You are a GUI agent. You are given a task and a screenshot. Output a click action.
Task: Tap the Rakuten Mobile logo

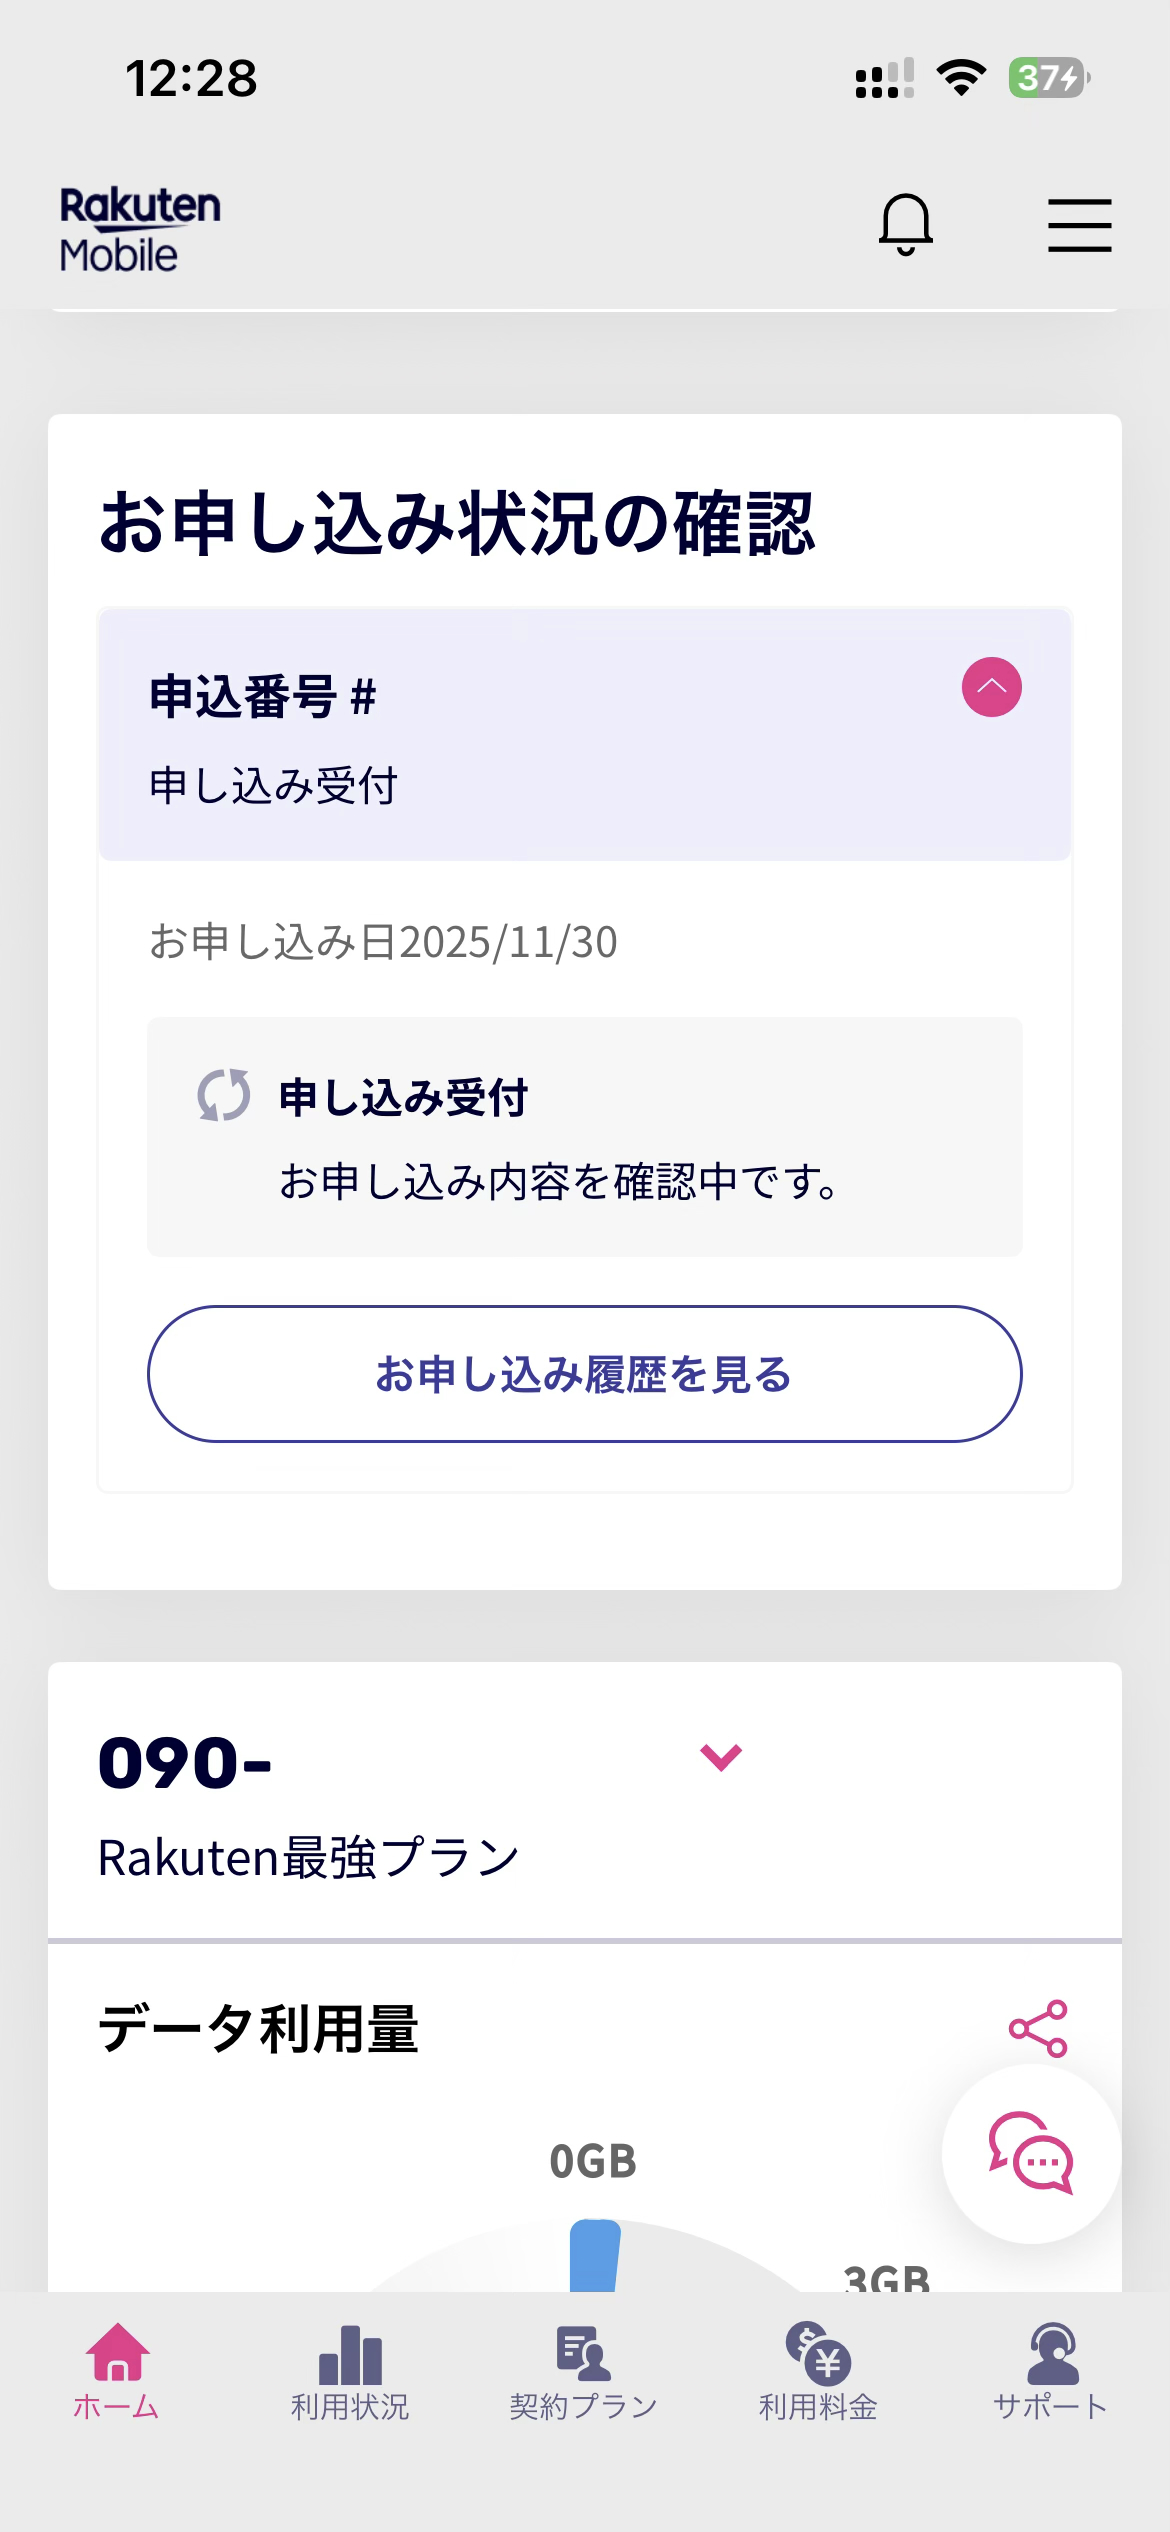coord(140,230)
